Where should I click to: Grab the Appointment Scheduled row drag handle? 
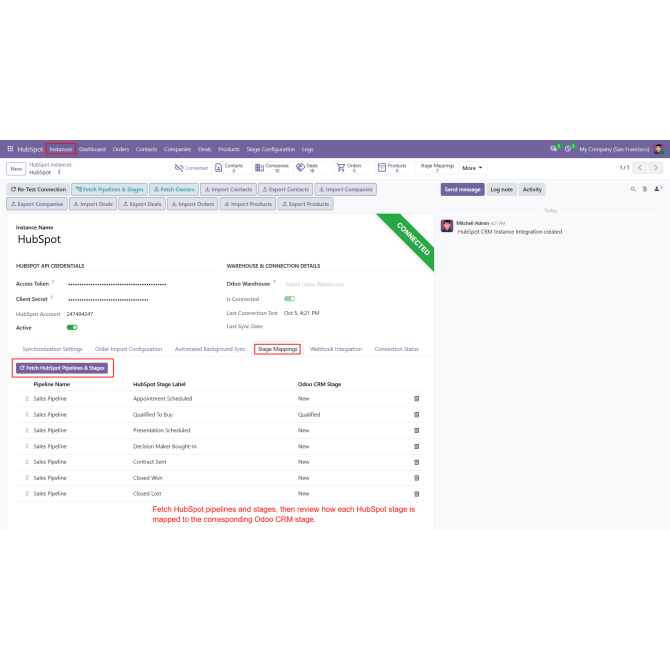pyautogui.click(x=27, y=399)
